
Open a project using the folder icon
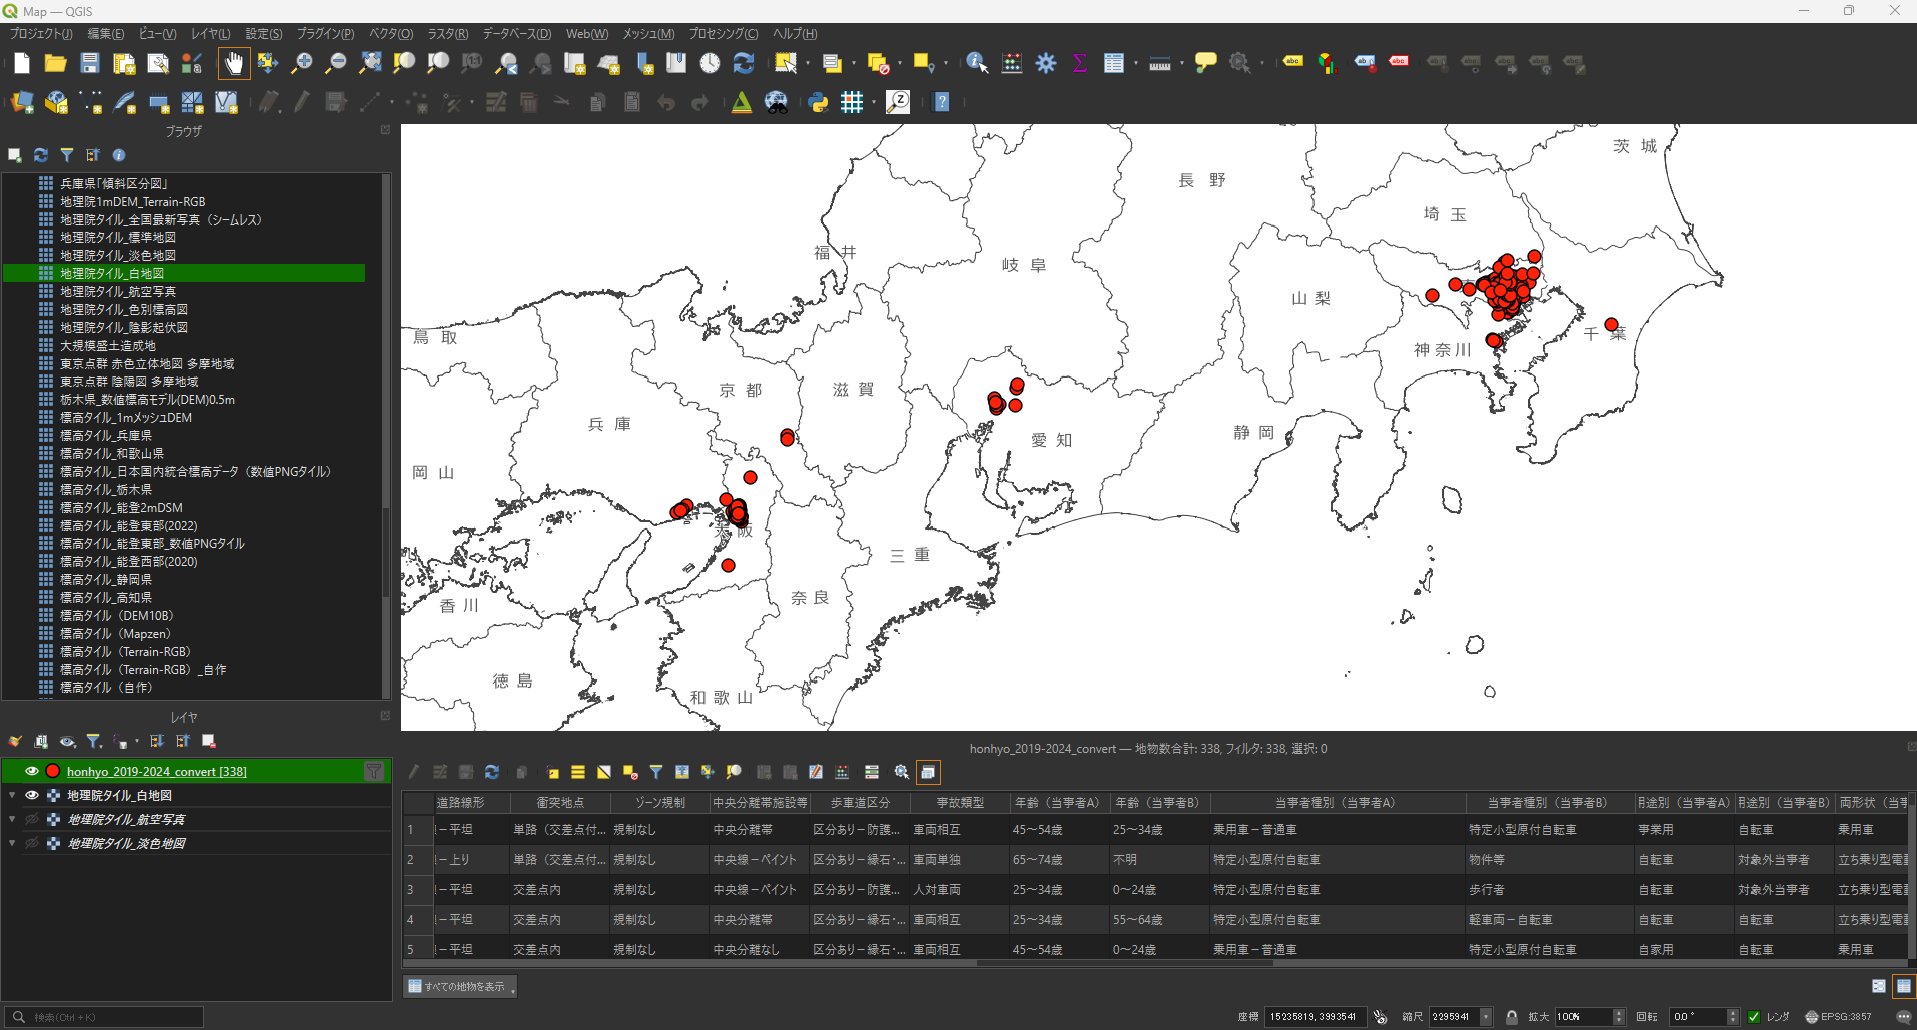coord(55,64)
